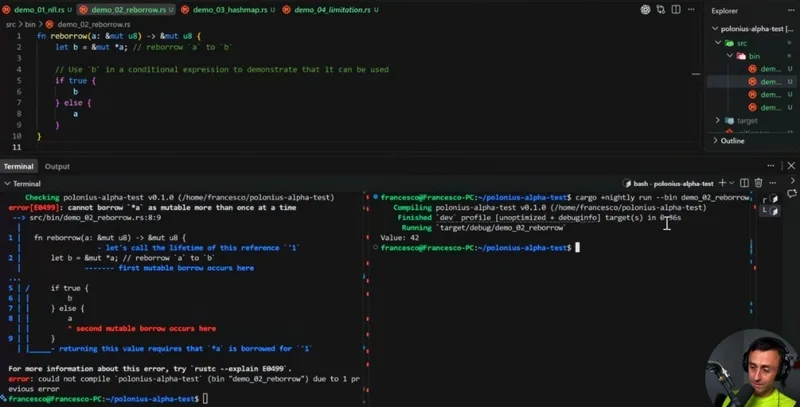Collapse the polonius-alpha-test root folder
This screenshot has height=407, width=800.
tap(715, 29)
